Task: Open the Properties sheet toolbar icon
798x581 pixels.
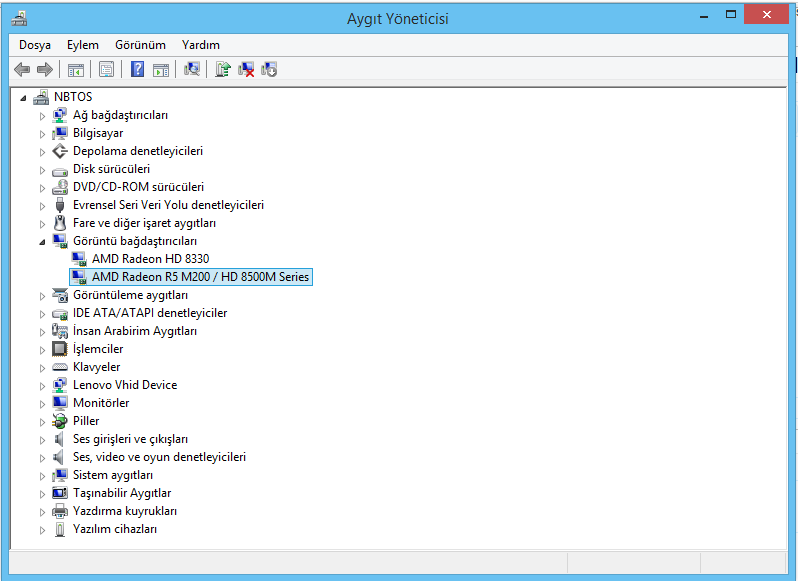Action: [x=106, y=70]
